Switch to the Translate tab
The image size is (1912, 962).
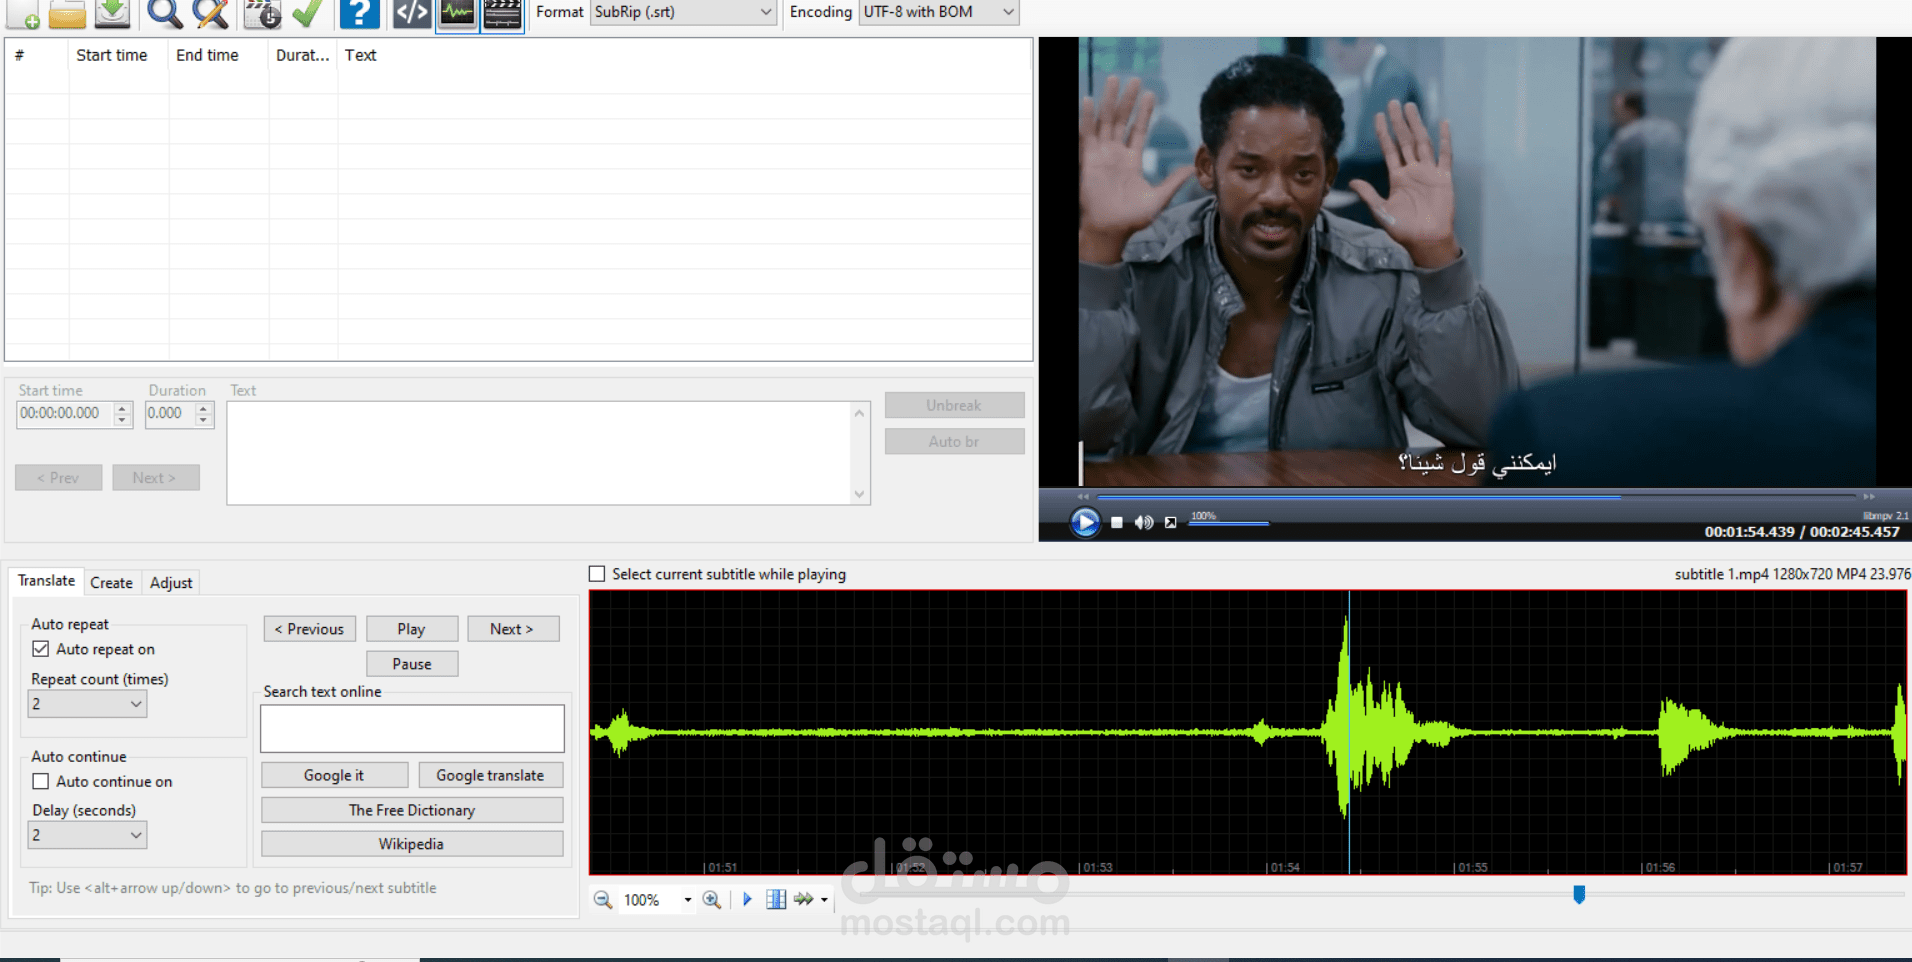tap(46, 581)
